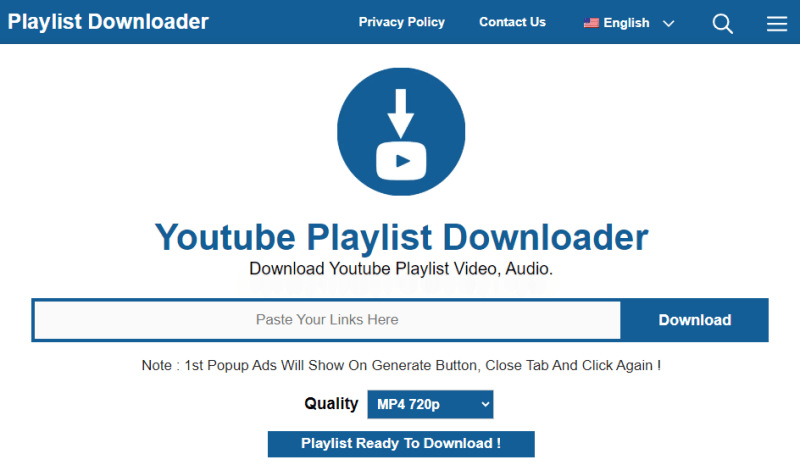Focus the Paste Your Links Here field
The image size is (800, 465).
[327, 320]
